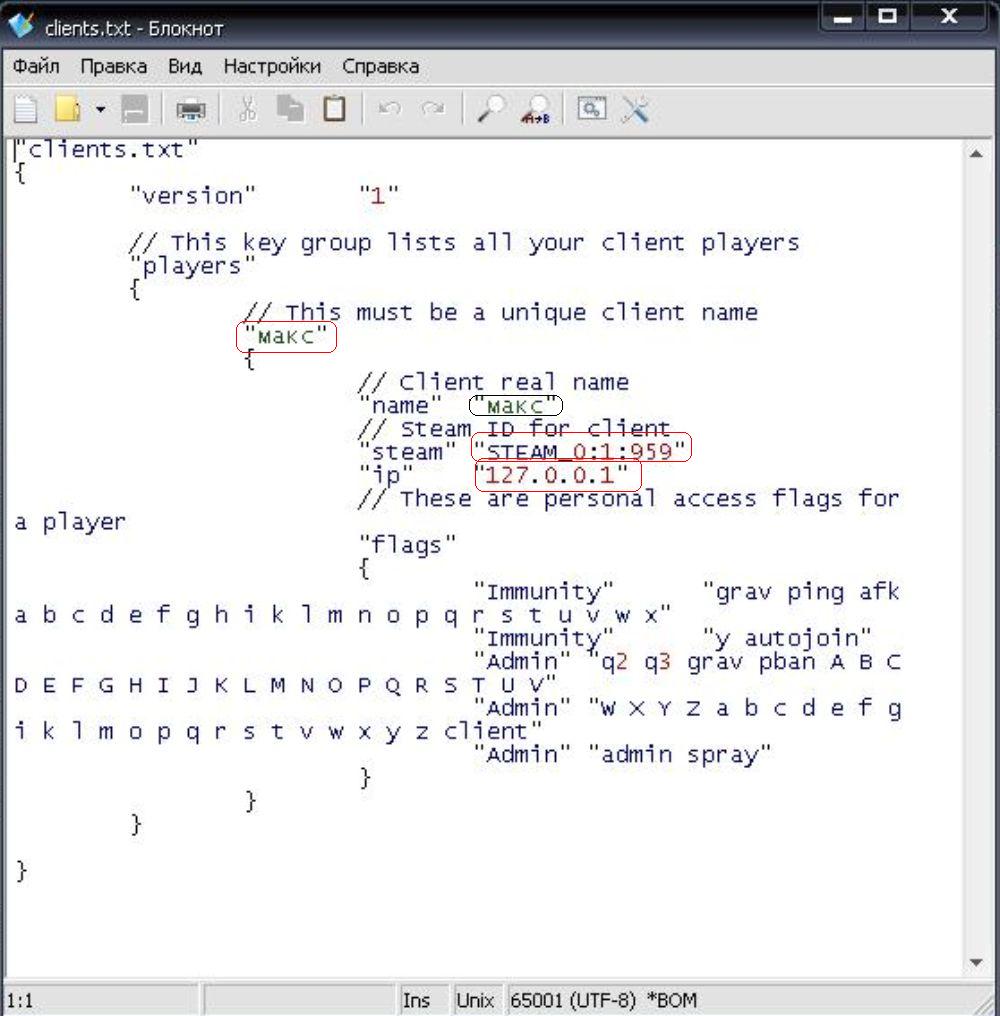Screen dimensions: 1000x1016
Task: Open the Справка menu
Action: (380, 67)
